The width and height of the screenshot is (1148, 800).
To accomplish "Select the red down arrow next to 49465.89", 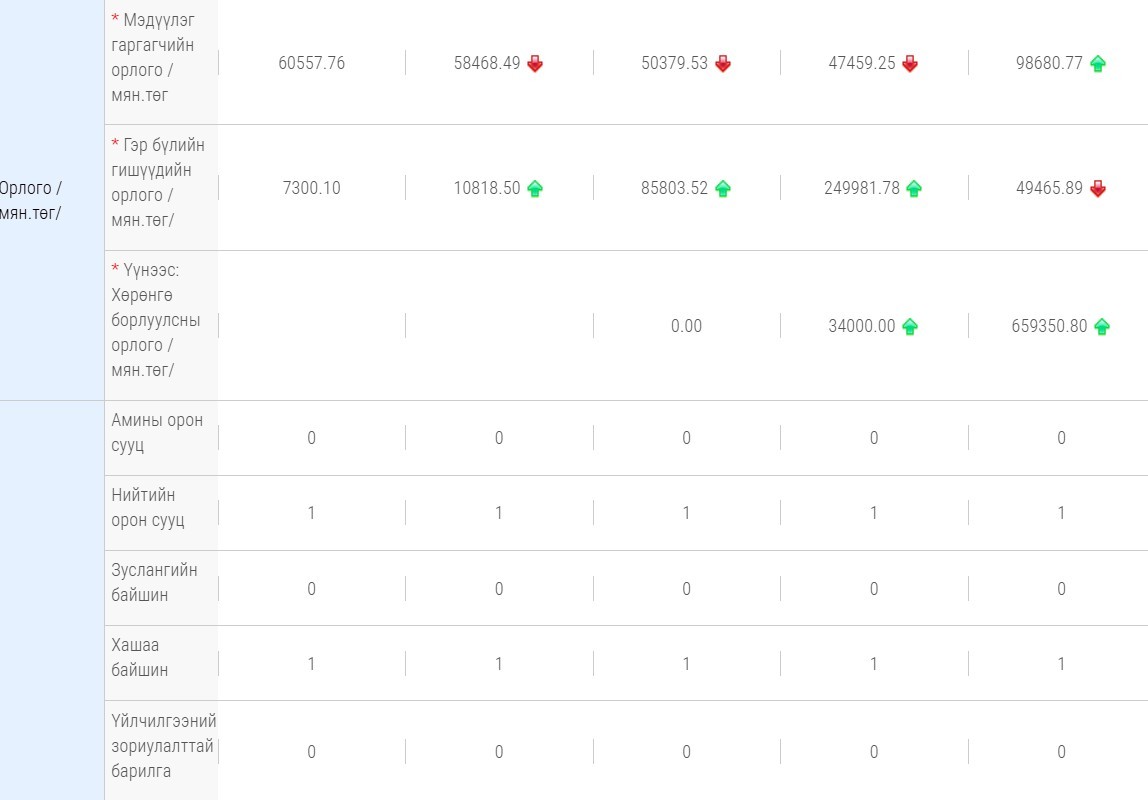I will 1098,188.
